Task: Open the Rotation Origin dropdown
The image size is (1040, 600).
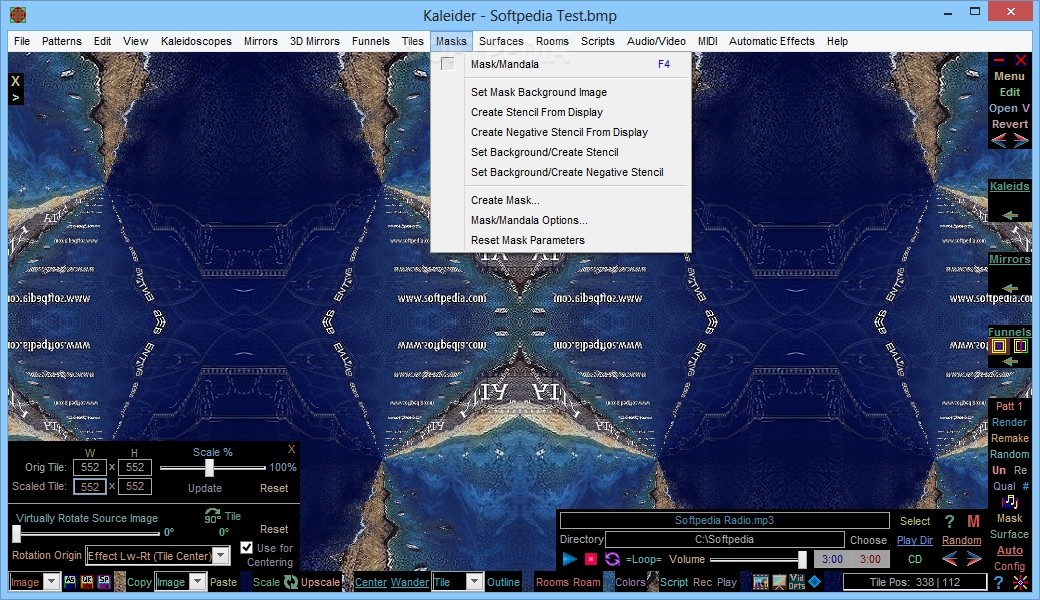Action: 222,556
